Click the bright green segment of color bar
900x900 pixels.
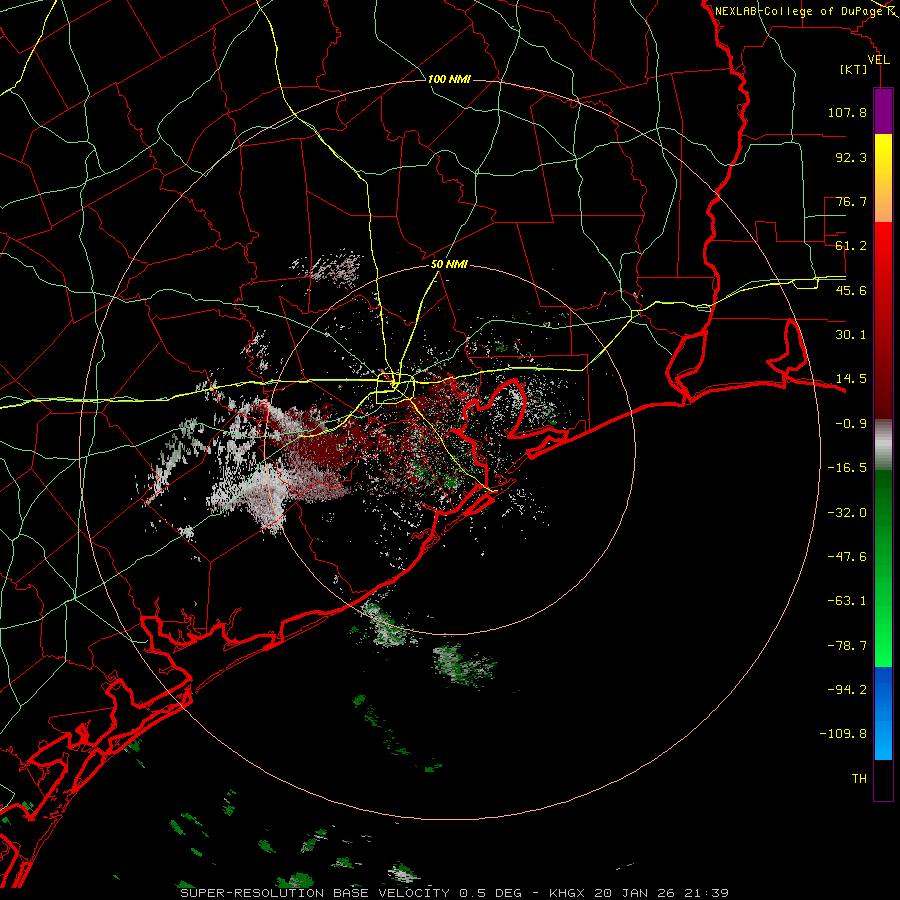click(x=883, y=568)
